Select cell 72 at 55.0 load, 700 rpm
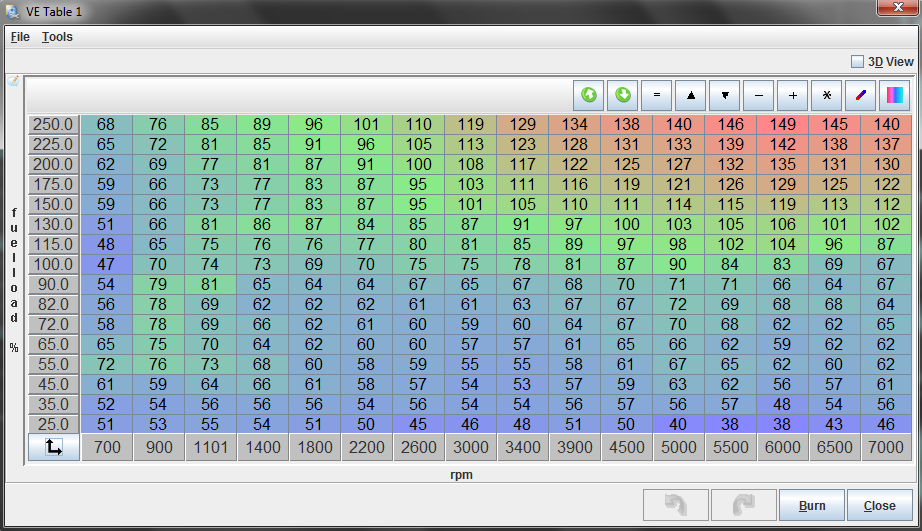 tap(106, 365)
